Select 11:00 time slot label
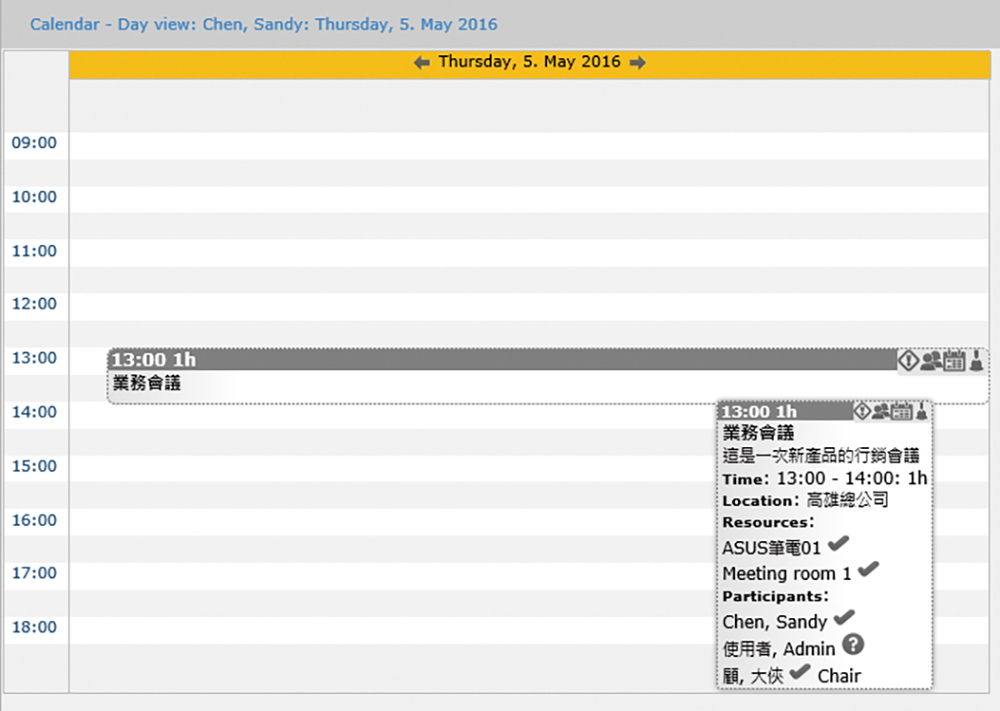1000x711 pixels. coord(34,251)
